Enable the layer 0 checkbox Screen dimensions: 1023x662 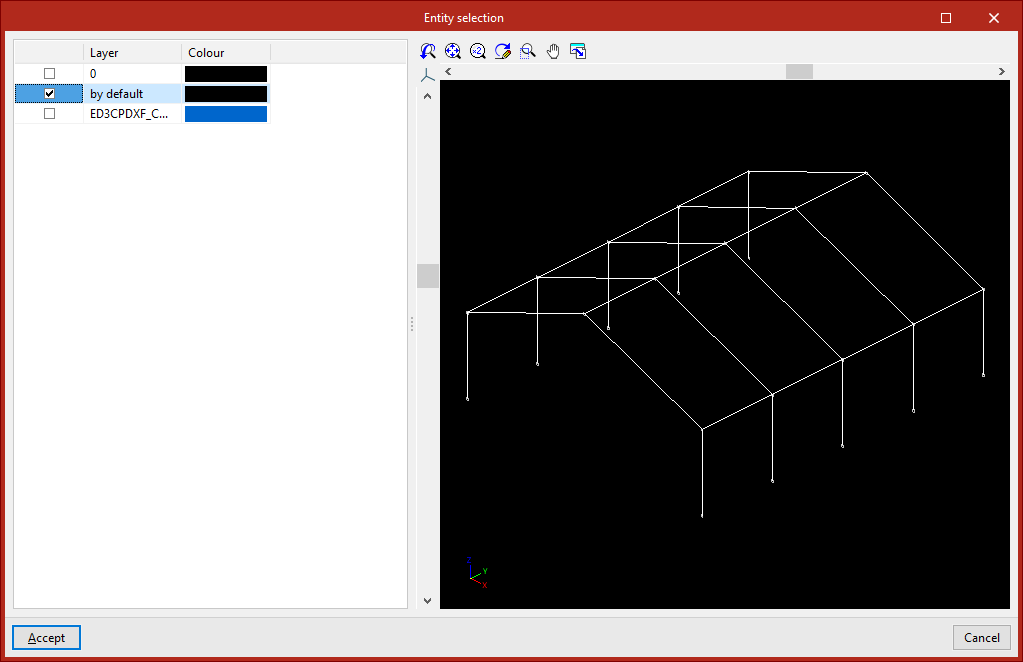50,74
